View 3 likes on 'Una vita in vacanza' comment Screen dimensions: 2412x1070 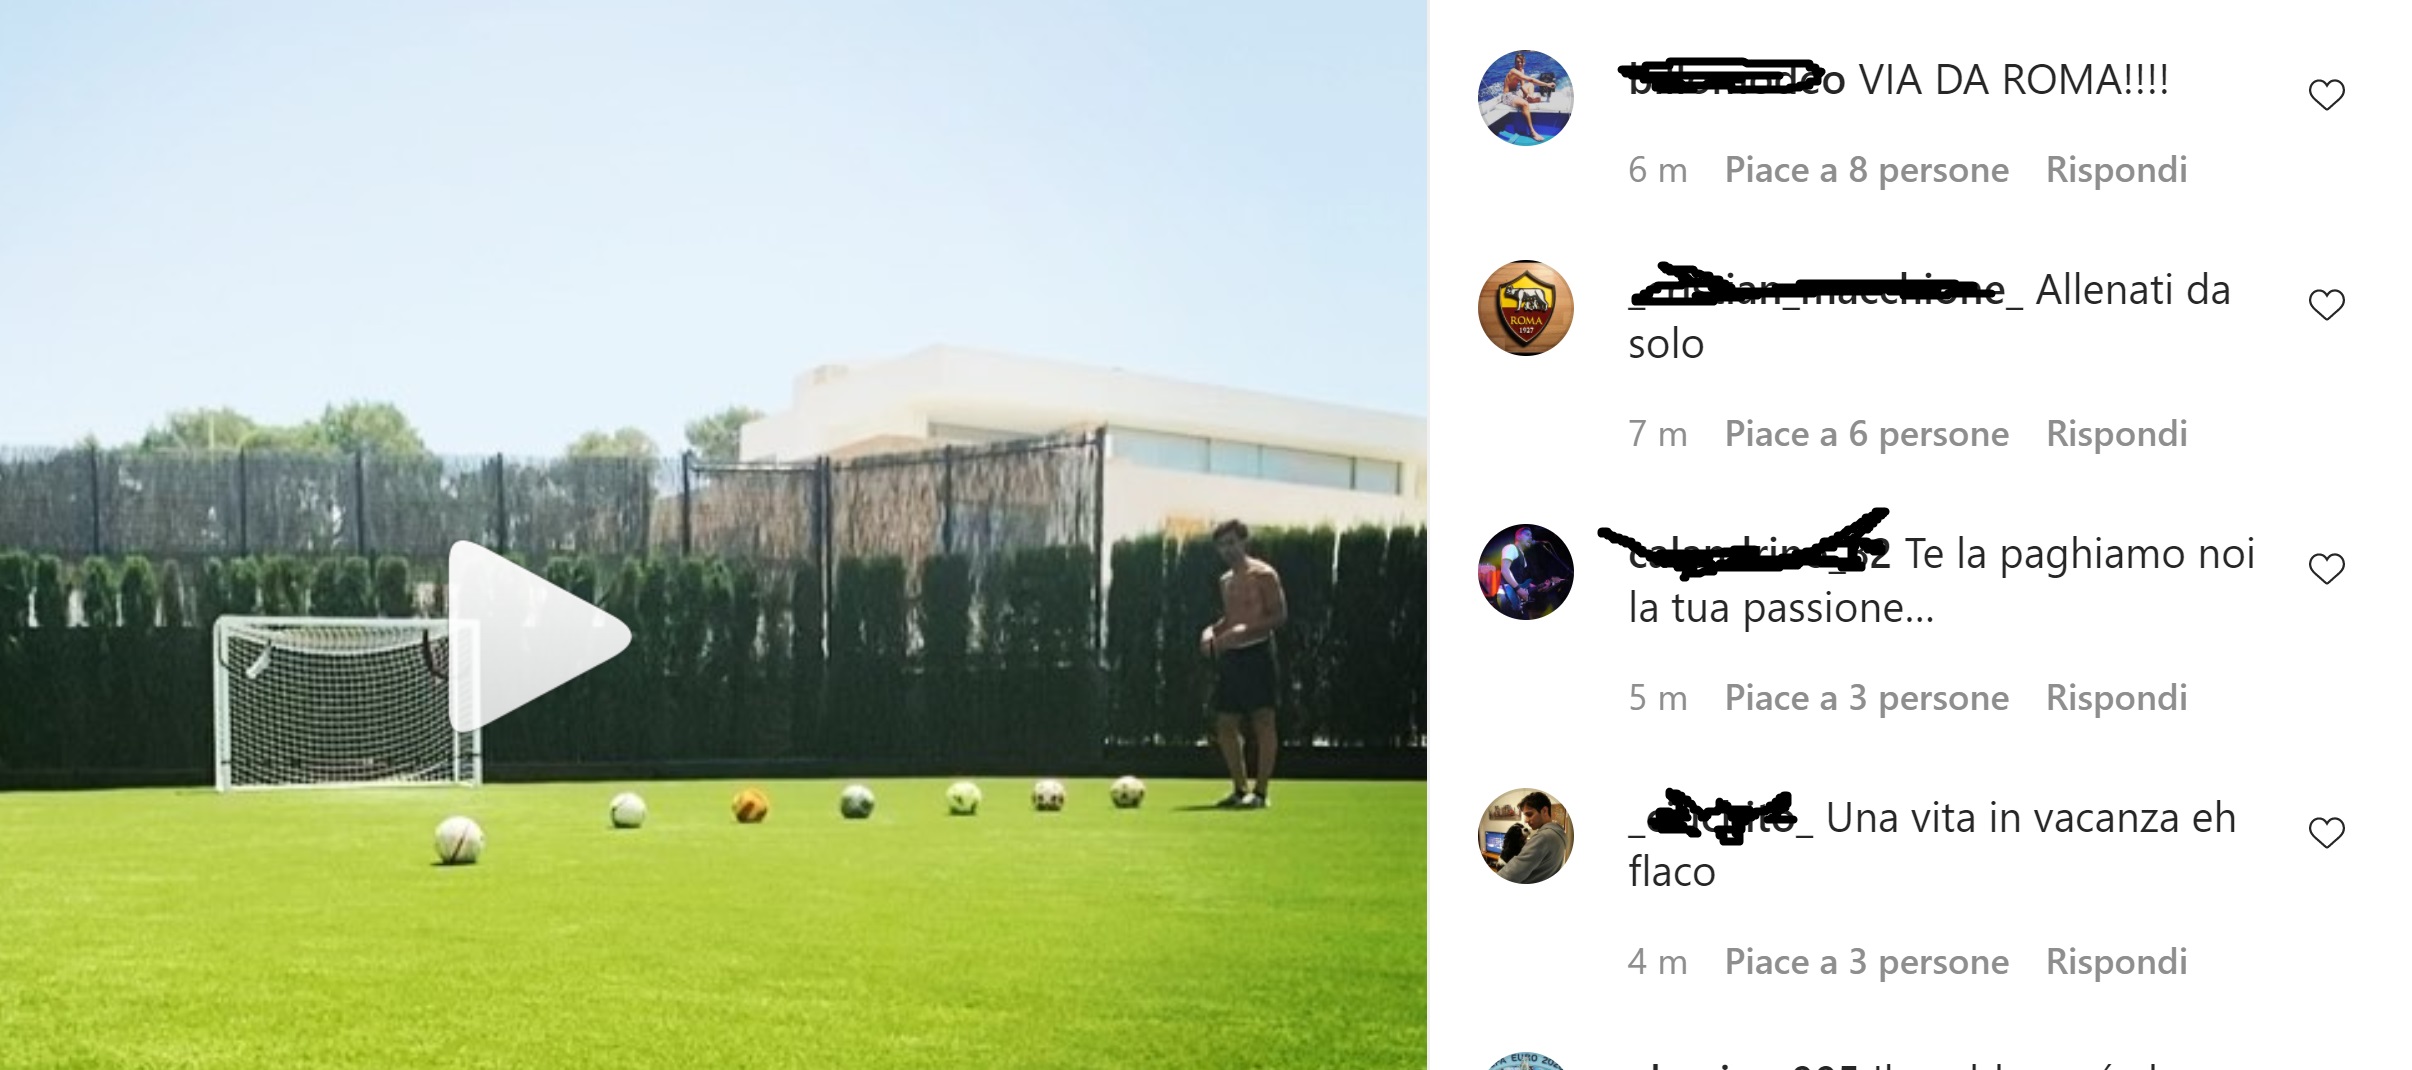click(x=1866, y=962)
